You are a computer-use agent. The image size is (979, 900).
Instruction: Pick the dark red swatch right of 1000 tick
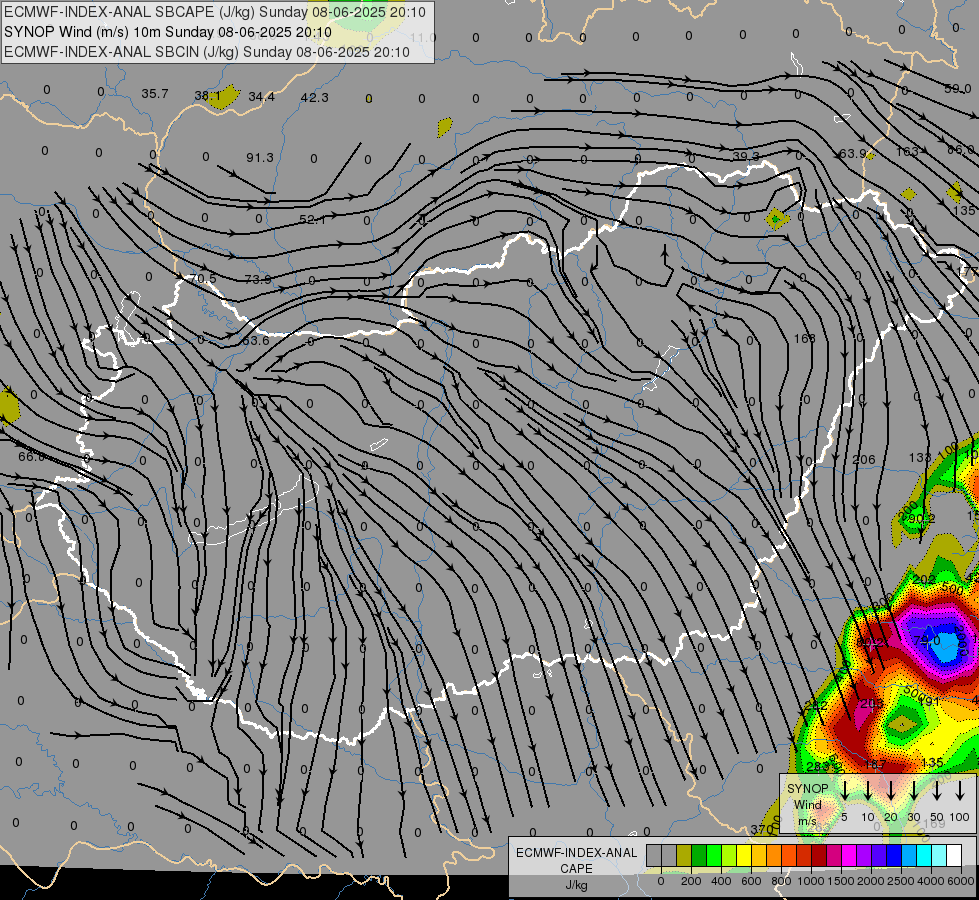pyautogui.click(x=819, y=855)
